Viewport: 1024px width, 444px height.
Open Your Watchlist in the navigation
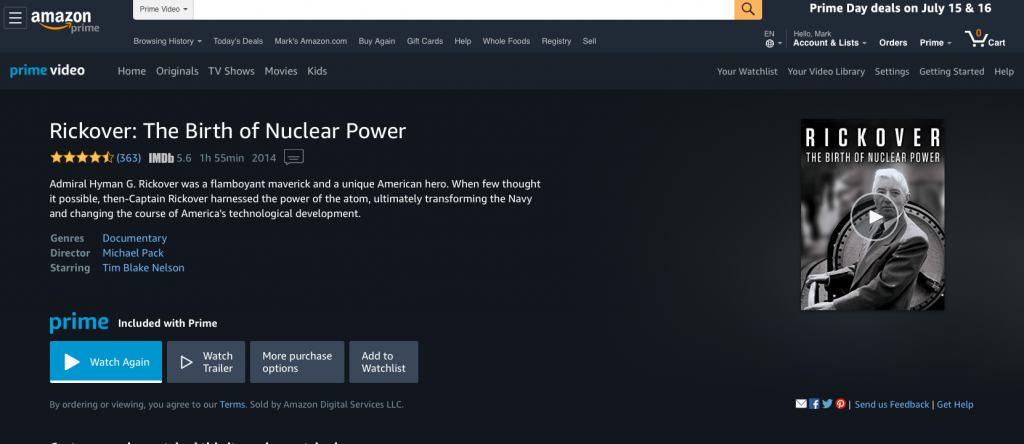point(747,71)
